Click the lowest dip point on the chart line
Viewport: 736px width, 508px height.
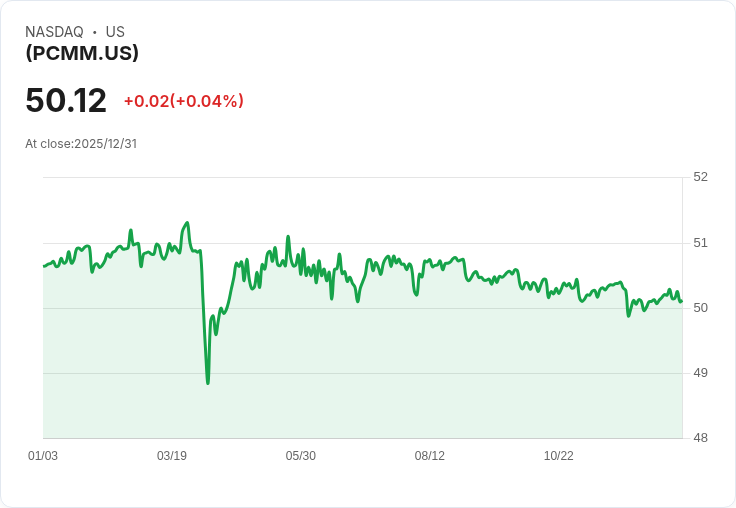[x=208, y=383]
